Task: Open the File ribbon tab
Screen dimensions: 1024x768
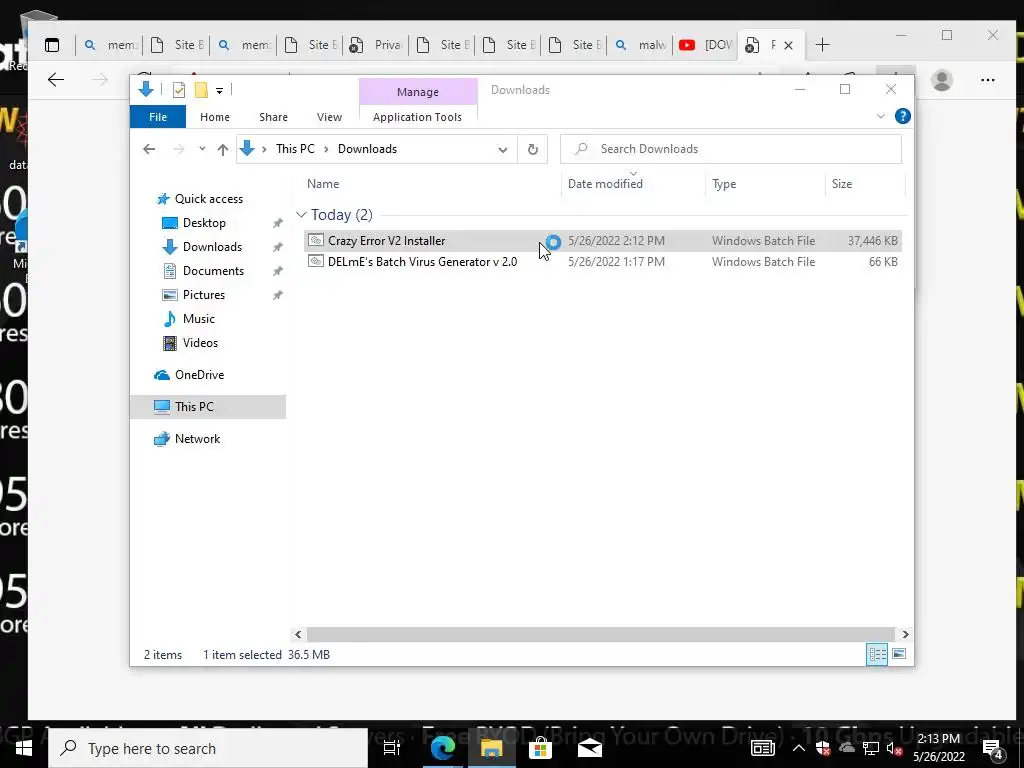Action: coord(158,117)
